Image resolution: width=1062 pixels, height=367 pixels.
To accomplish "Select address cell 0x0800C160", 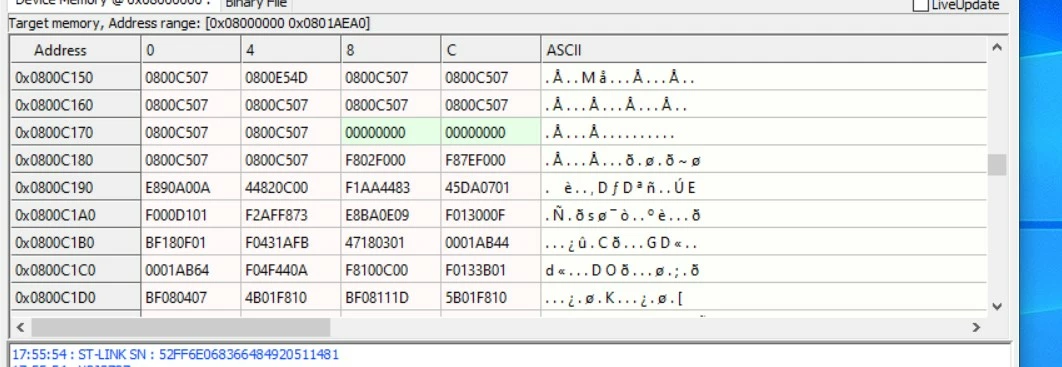I will pos(75,106).
